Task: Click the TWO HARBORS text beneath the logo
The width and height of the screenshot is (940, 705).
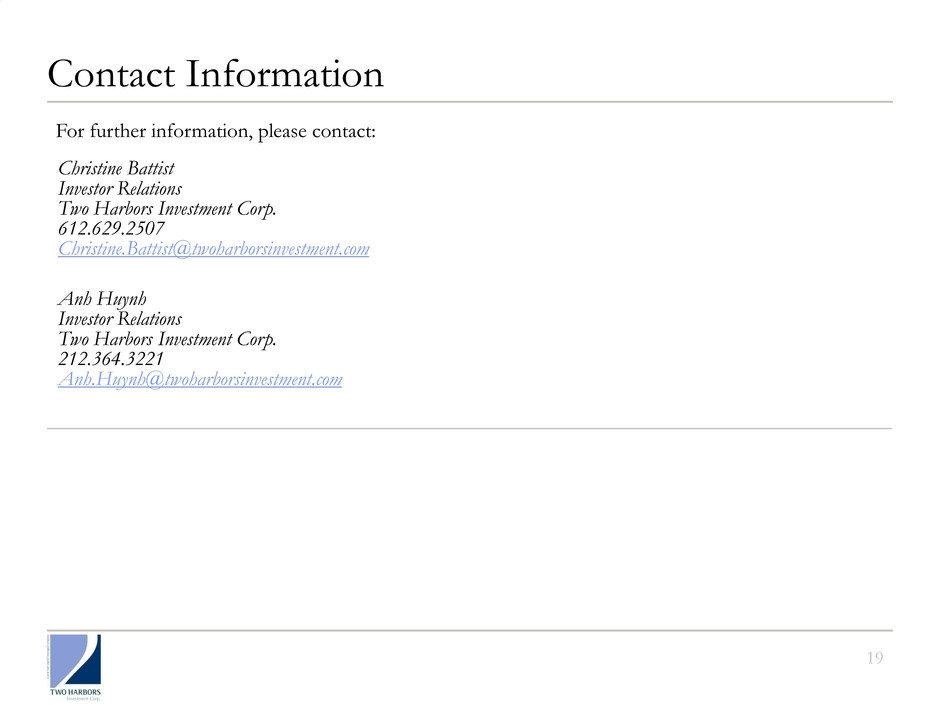Action: (x=79, y=690)
